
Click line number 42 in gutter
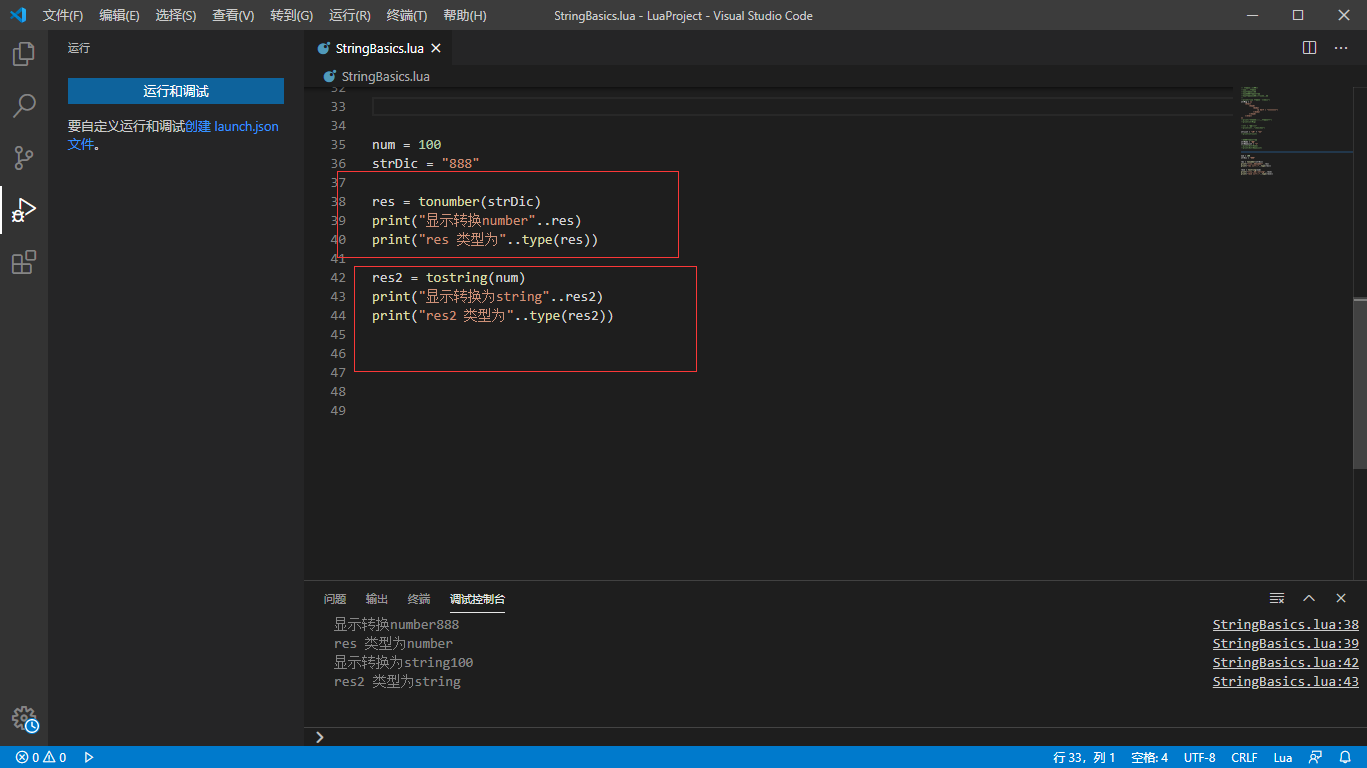(x=338, y=277)
